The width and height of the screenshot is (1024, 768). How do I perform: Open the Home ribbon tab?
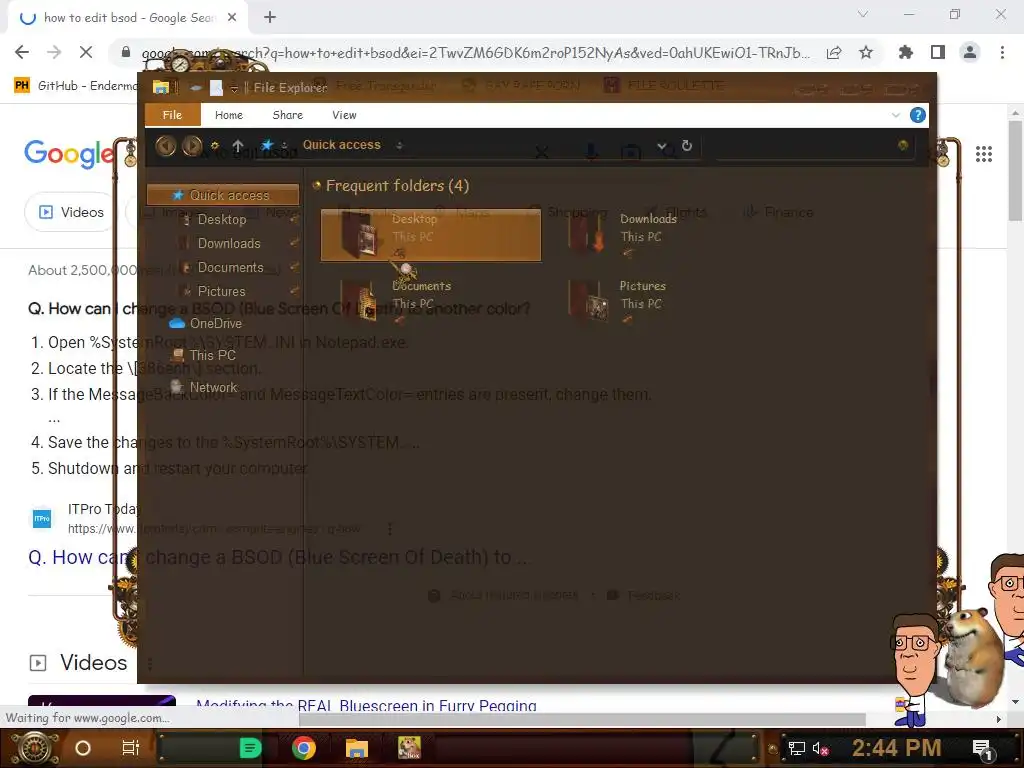[229, 115]
